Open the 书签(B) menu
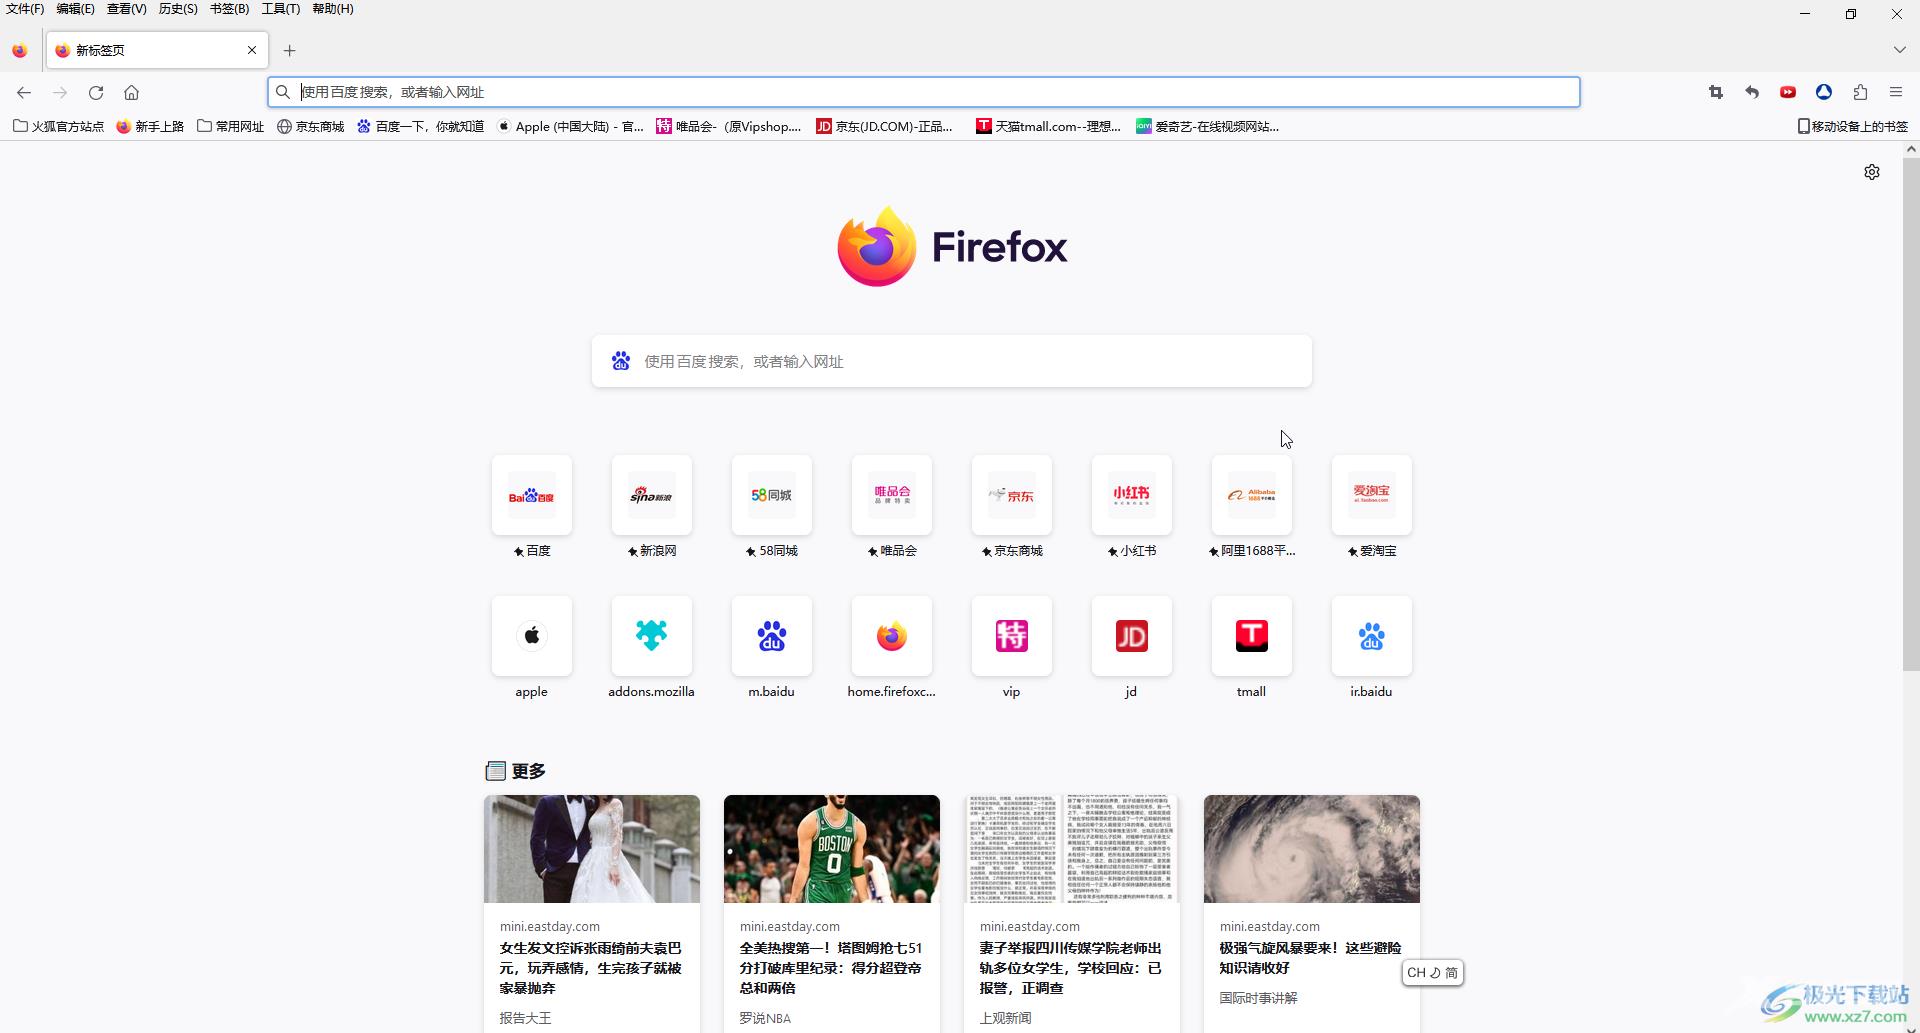Screen dimensions: 1920x1033 (x=230, y=9)
